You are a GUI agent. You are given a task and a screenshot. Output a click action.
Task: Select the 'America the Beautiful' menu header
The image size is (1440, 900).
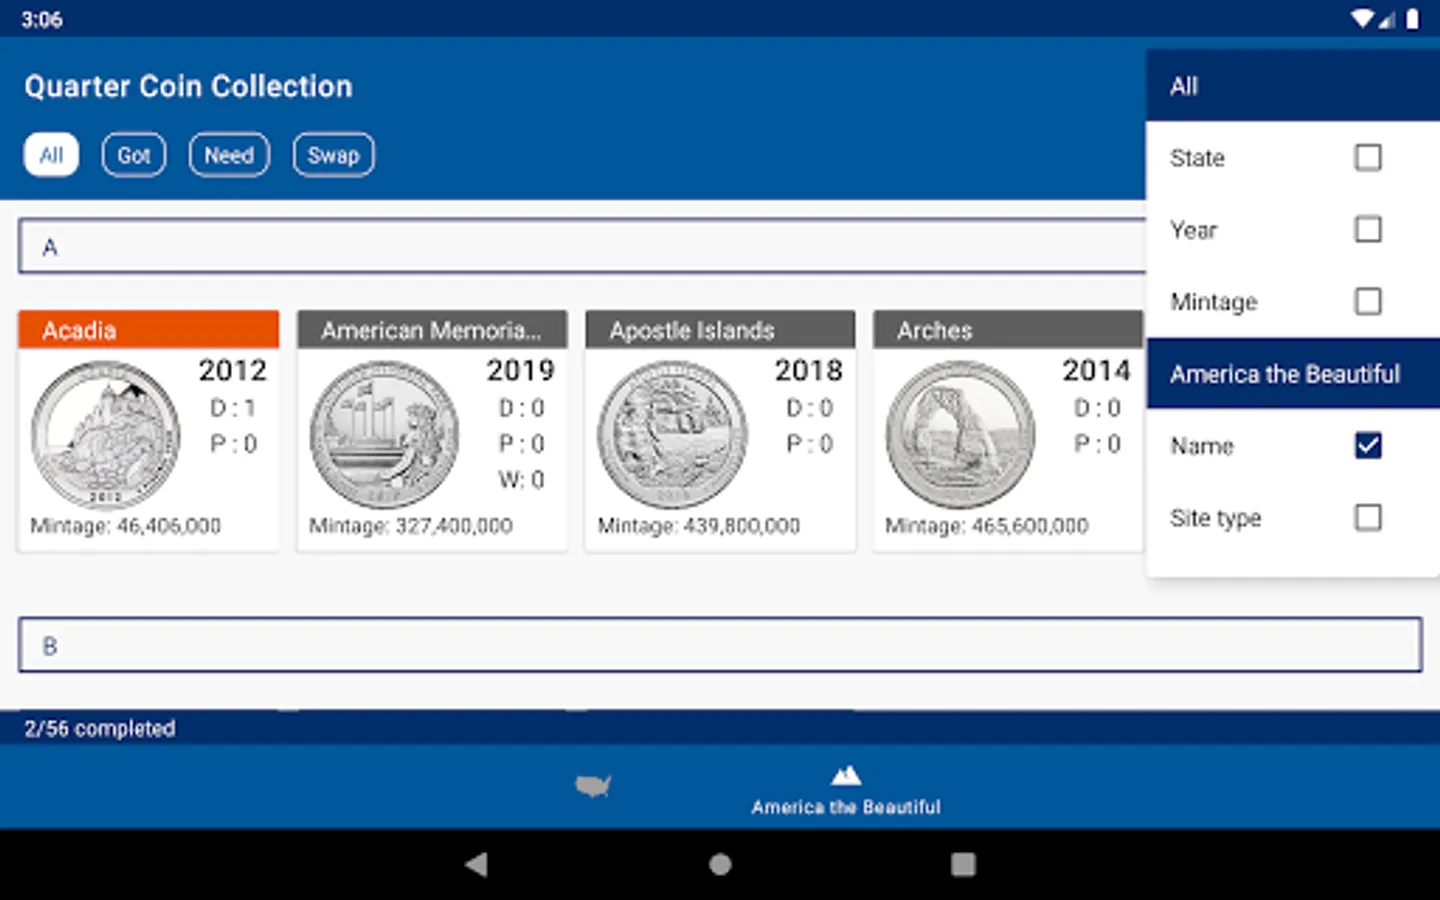pos(1293,373)
